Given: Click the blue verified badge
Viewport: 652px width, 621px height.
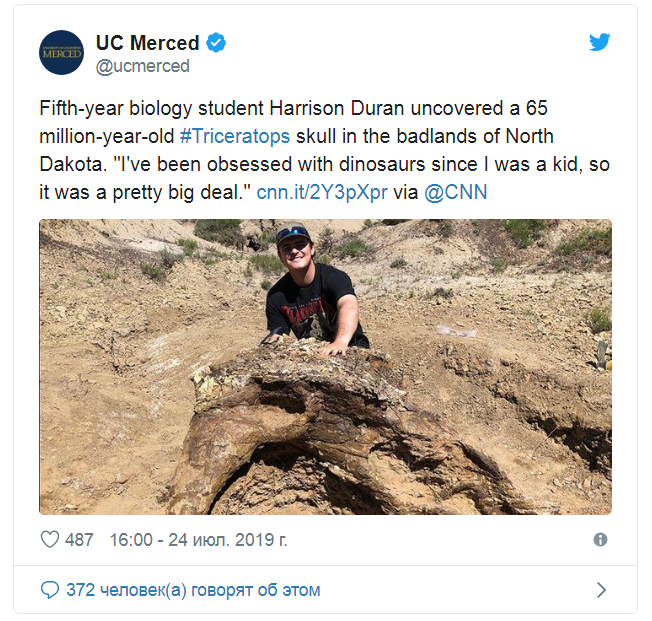Looking at the screenshot, I should 216,43.
